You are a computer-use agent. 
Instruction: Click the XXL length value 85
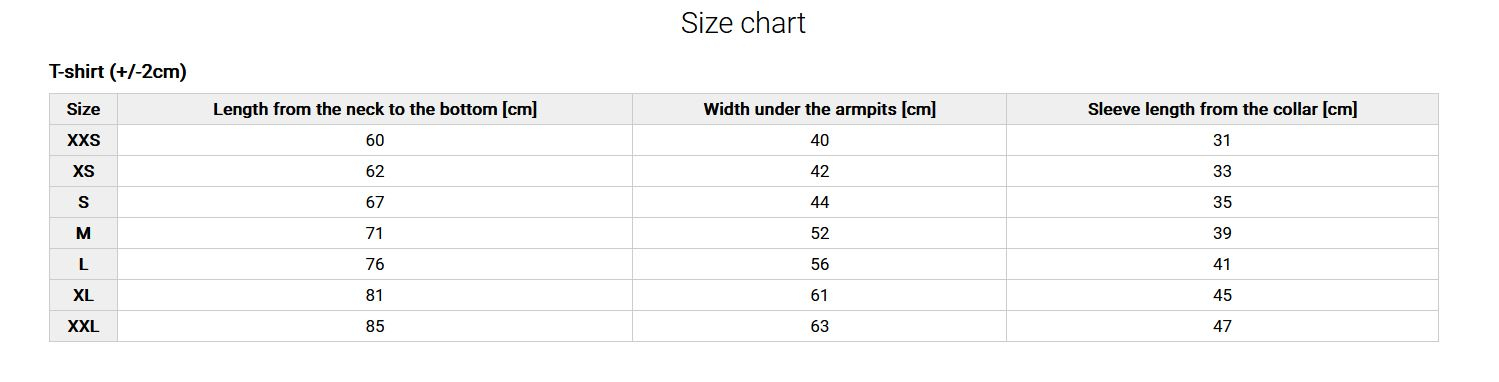pyautogui.click(x=375, y=326)
